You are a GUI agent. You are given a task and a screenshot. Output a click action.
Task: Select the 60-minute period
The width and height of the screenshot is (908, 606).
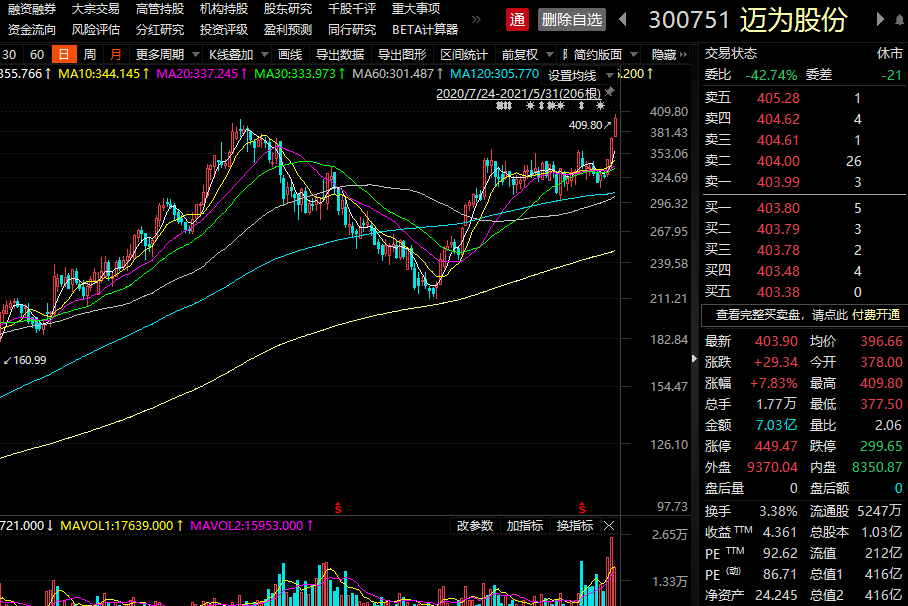coord(37,54)
